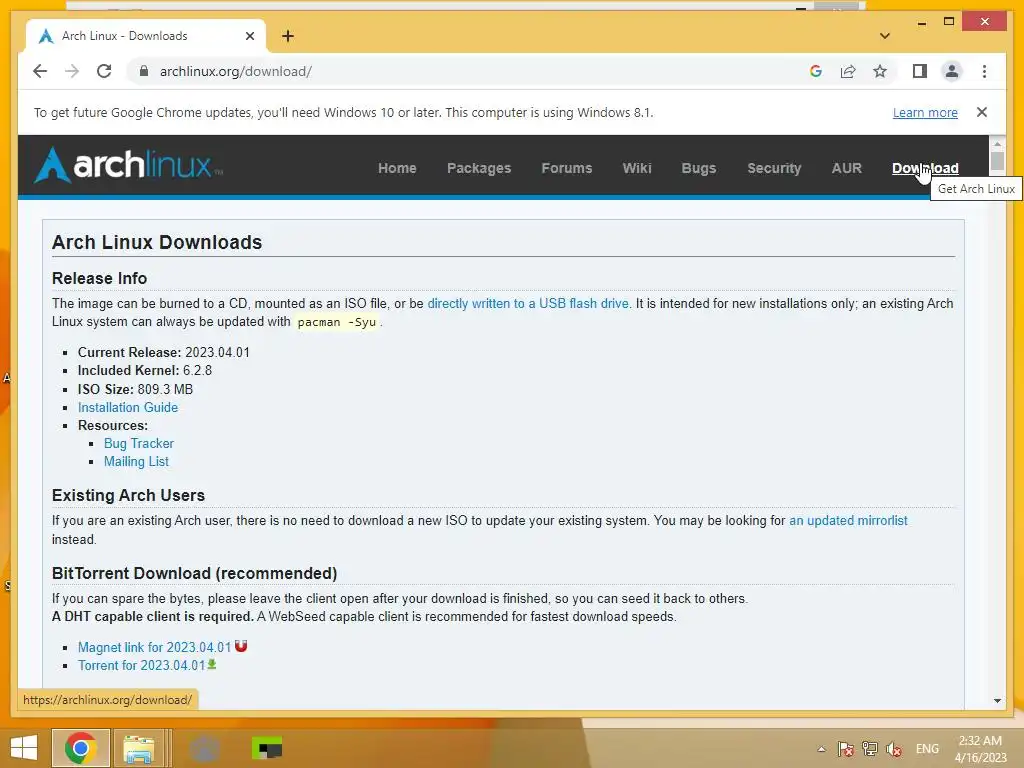Image resolution: width=1024 pixels, height=768 pixels.
Task: Open the Bug Tracker link
Action: point(138,443)
